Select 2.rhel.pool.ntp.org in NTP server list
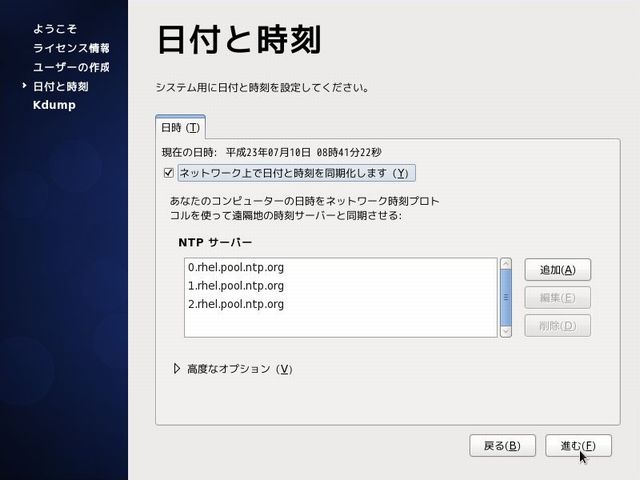The image size is (640, 480). (340, 304)
